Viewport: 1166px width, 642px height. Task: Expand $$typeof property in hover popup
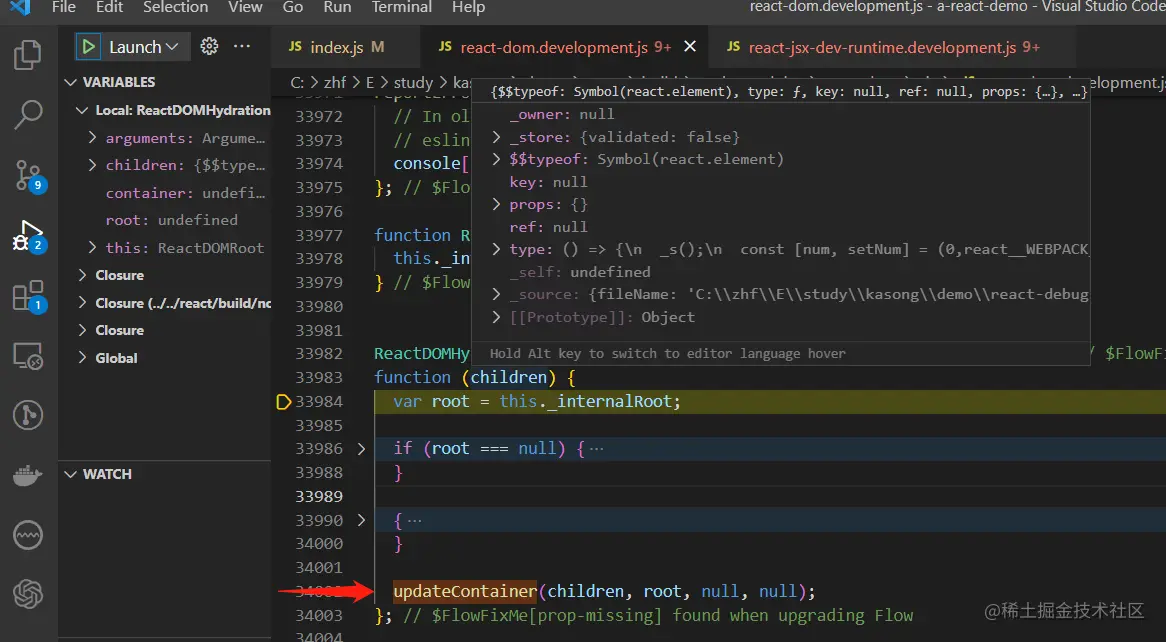[496, 159]
